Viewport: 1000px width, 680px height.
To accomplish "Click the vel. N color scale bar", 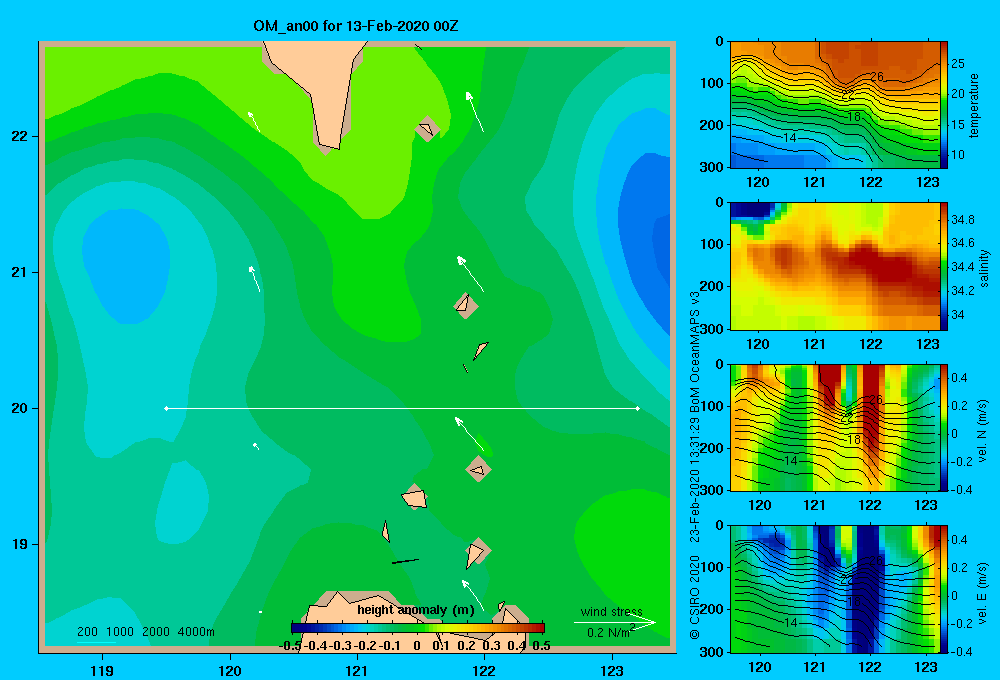I will coord(944,427).
